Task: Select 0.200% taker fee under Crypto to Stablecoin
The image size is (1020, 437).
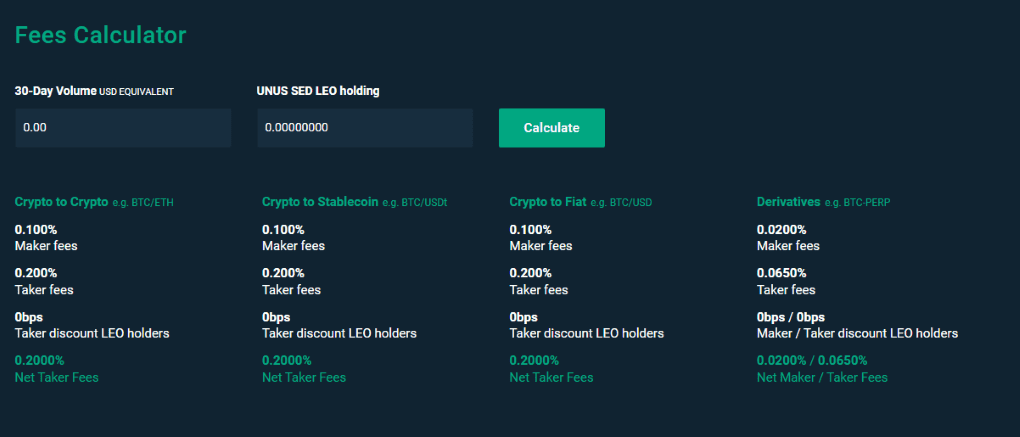Action: pos(283,273)
